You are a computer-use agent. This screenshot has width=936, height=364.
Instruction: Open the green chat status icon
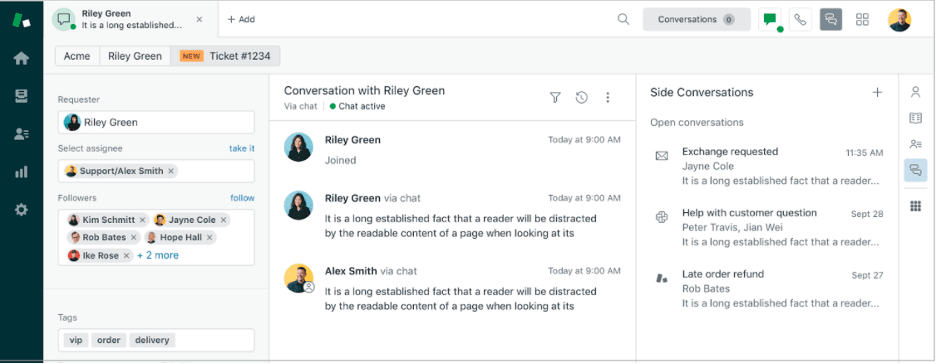tap(770, 20)
